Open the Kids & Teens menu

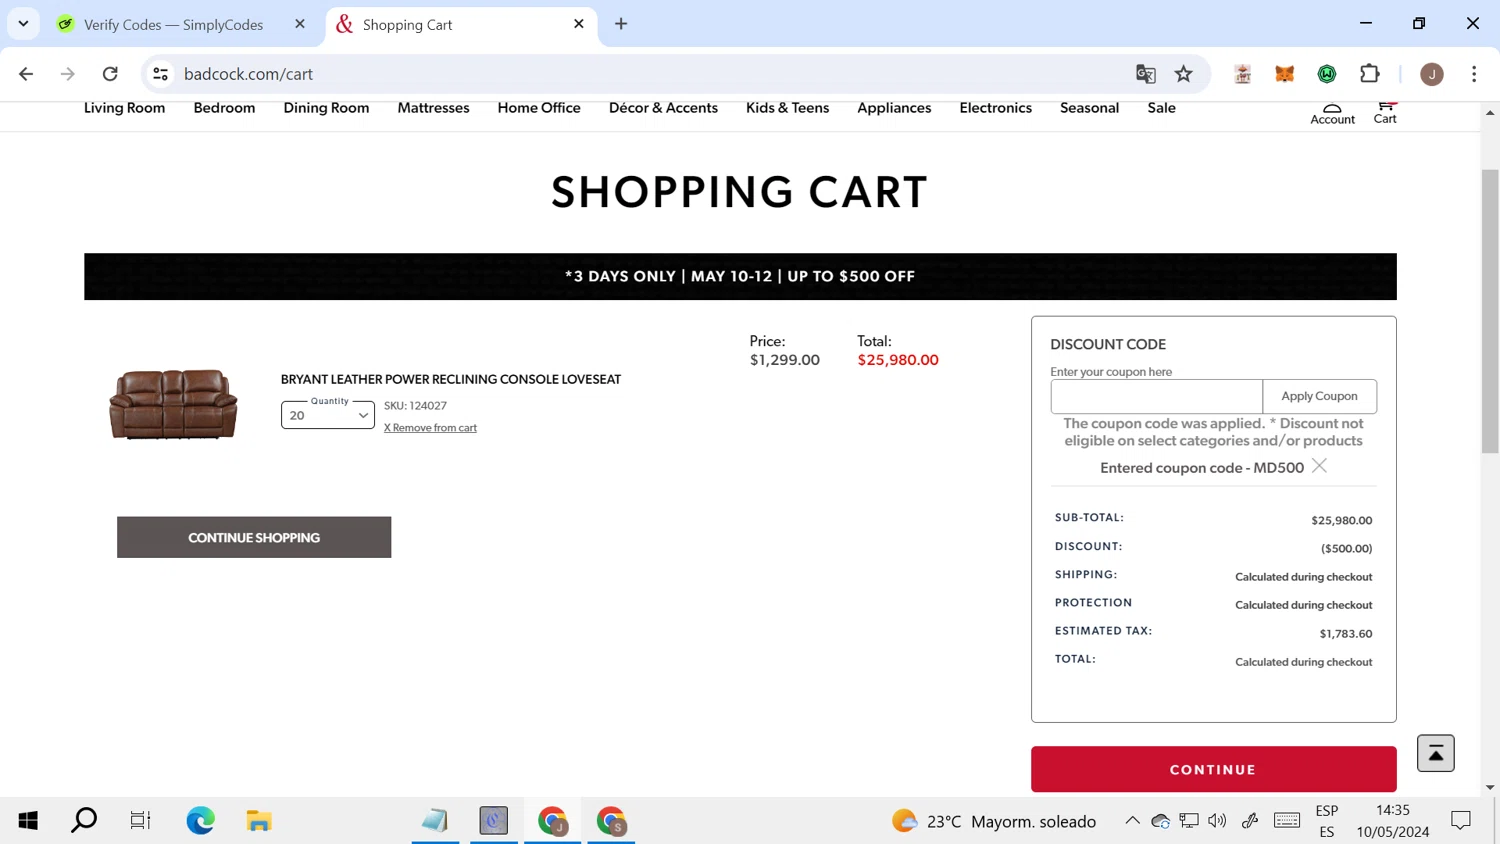[787, 108]
